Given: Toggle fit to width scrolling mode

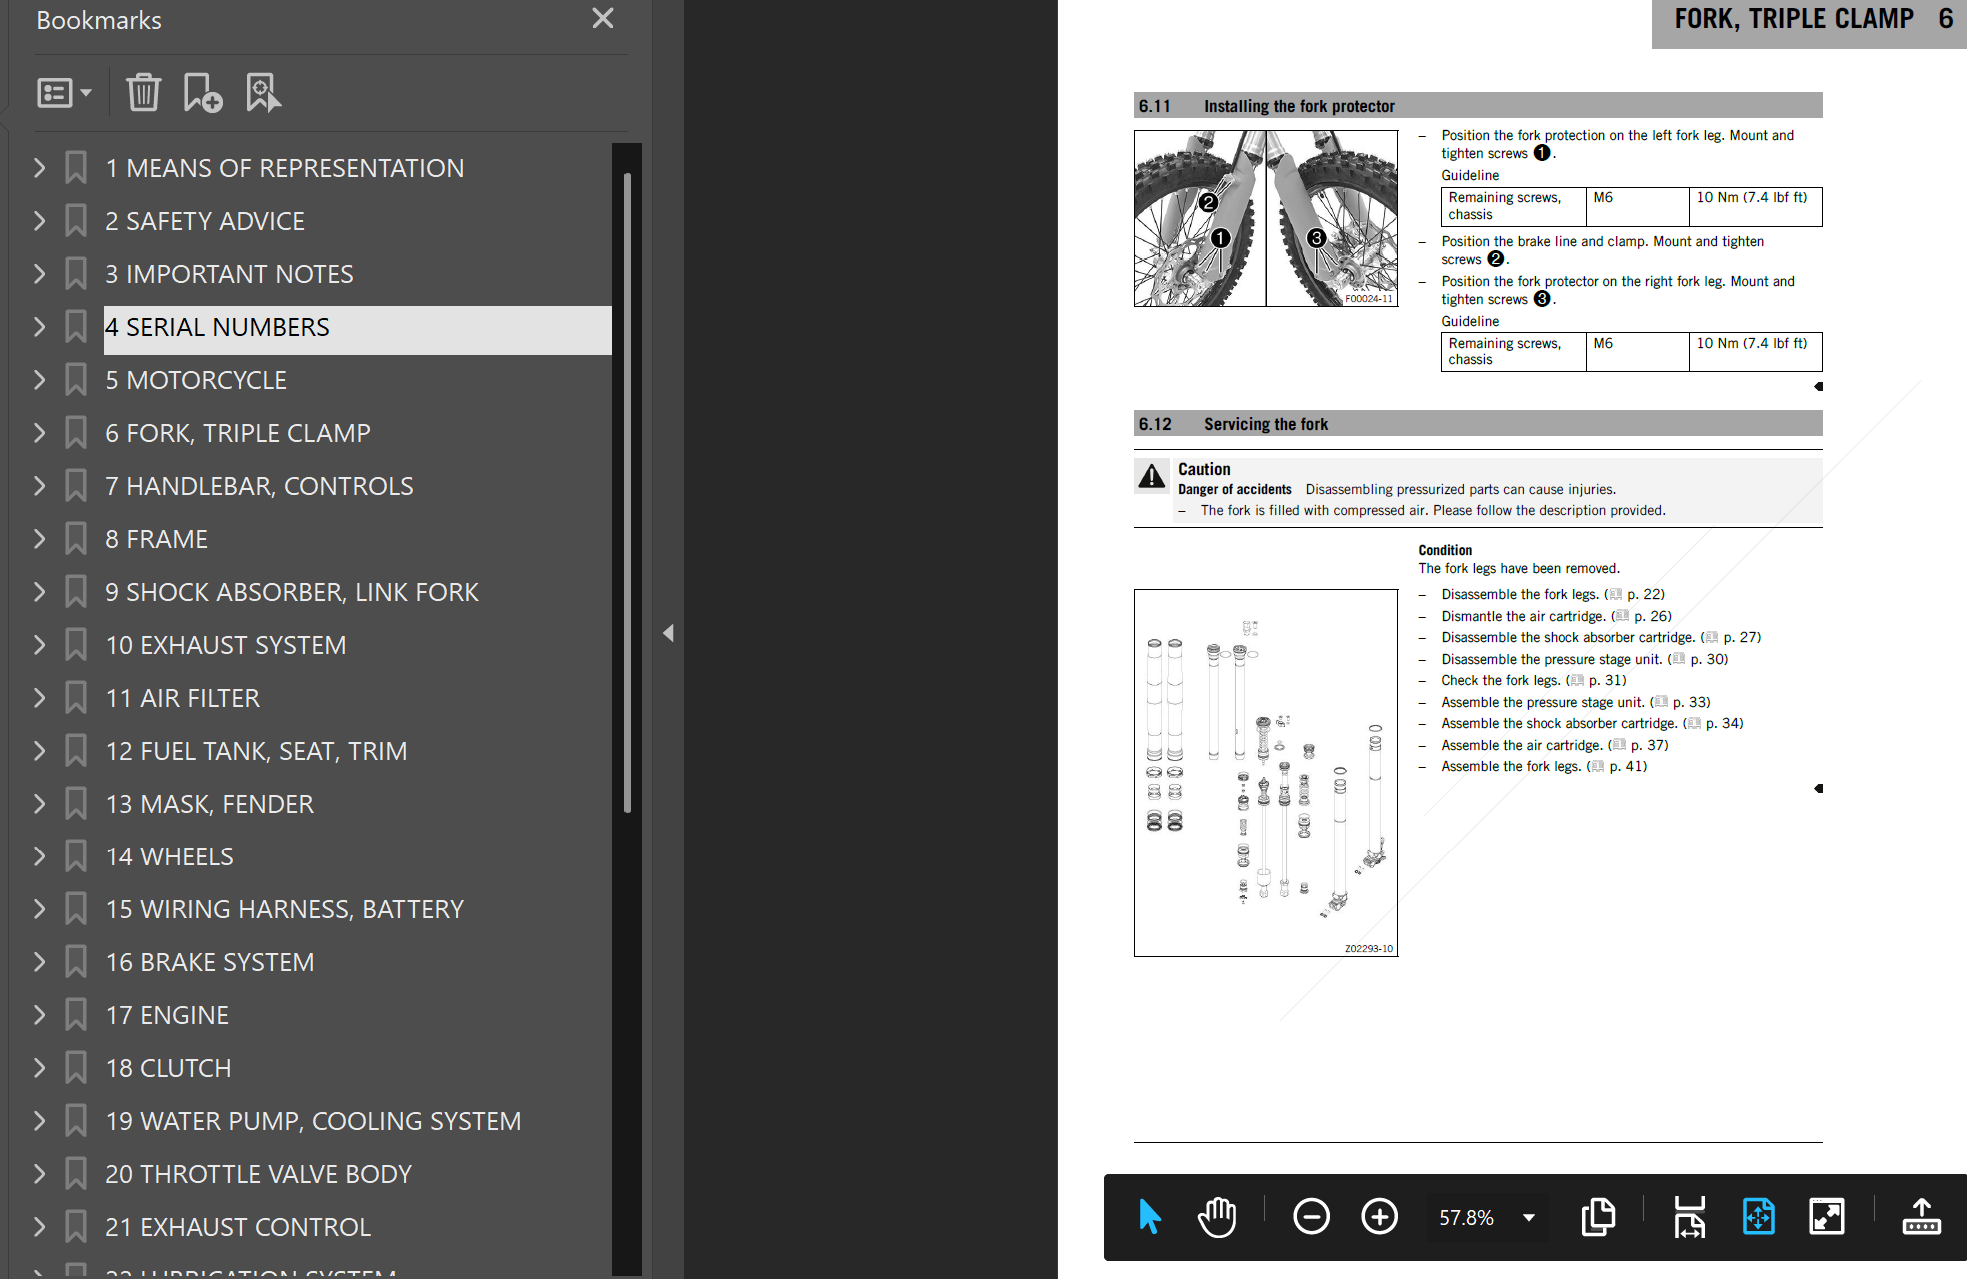Looking at the screenshot, I should [1690, 1217].
